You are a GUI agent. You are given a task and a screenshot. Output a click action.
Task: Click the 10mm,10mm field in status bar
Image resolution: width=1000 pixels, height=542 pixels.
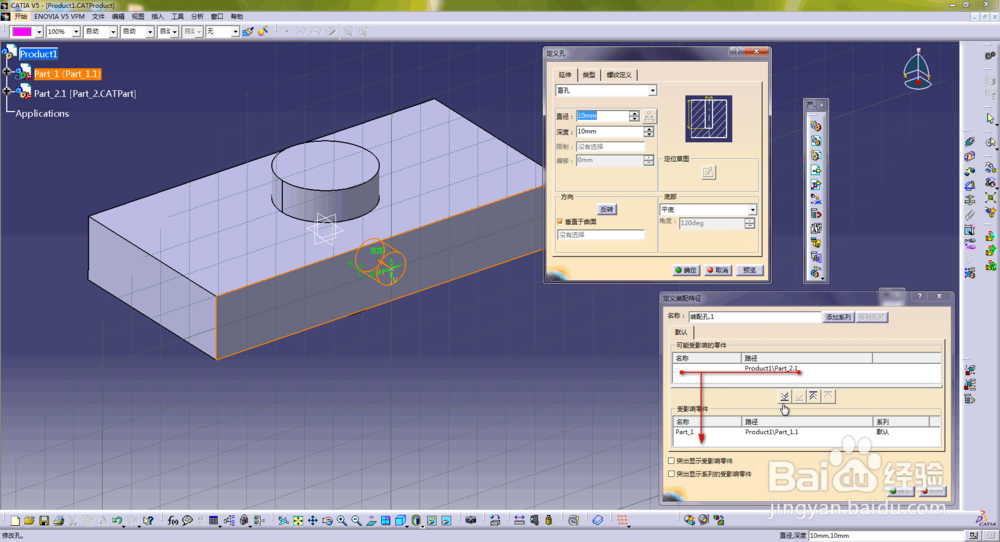point(886,536)
